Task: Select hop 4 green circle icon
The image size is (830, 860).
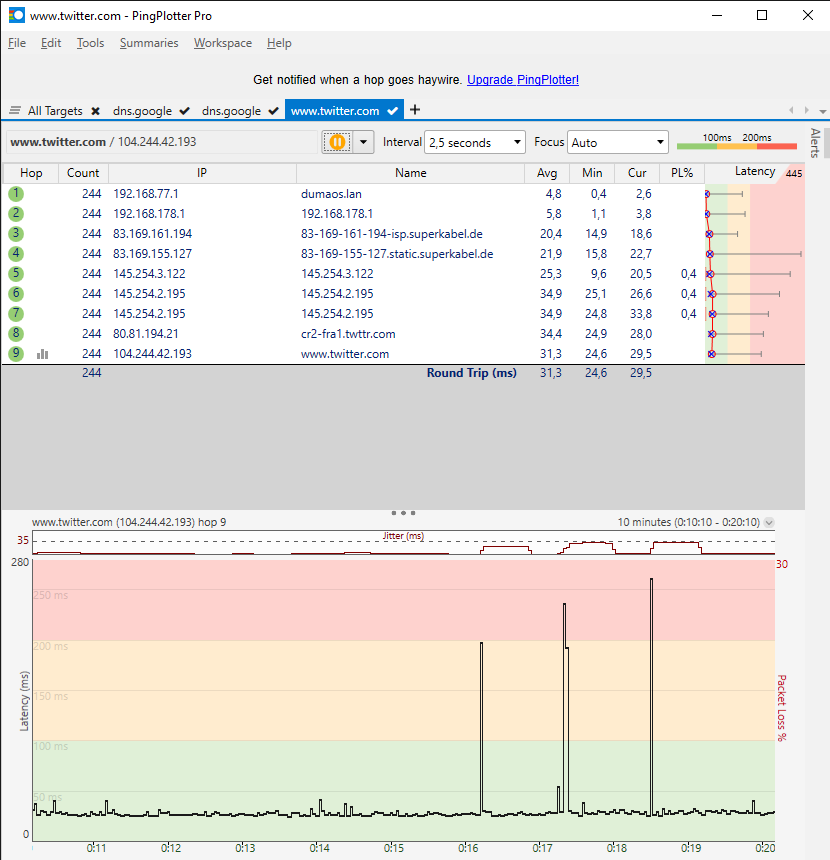Action: 16,253
